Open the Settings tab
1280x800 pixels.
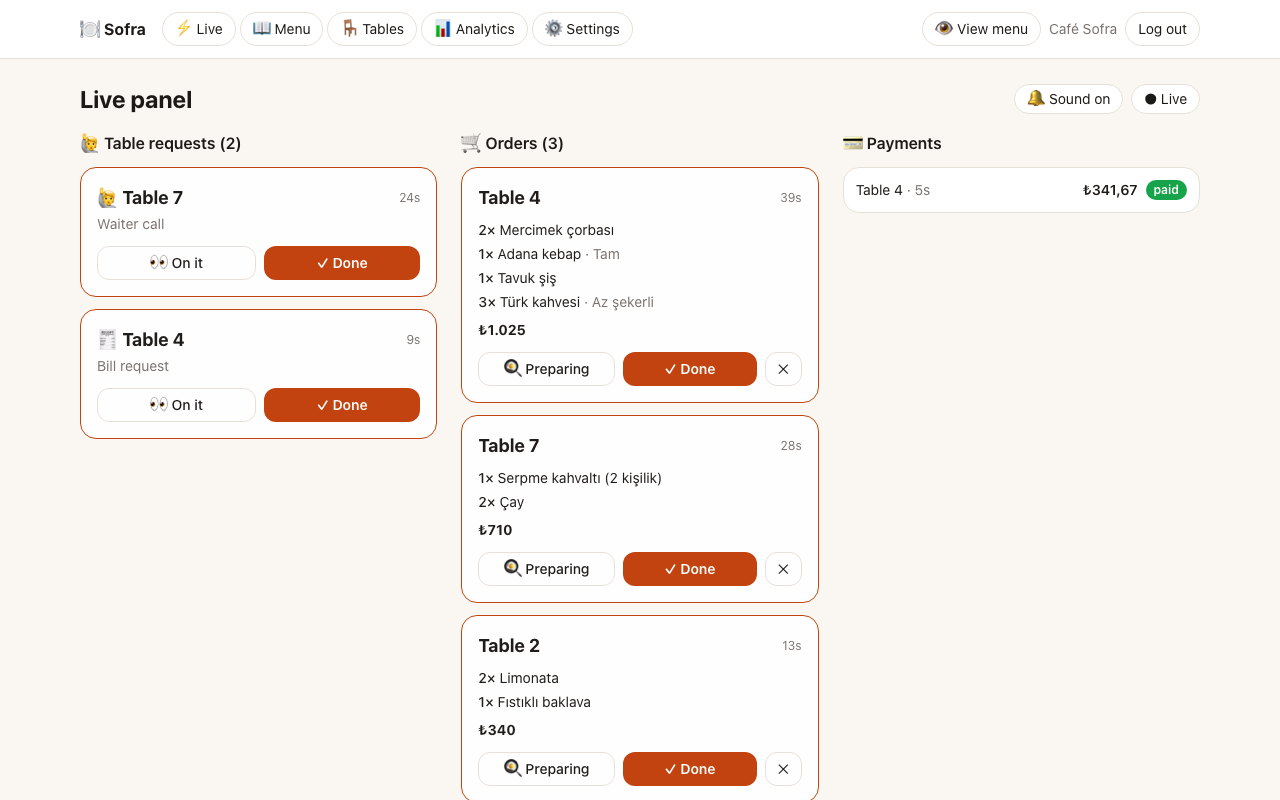pos(582,29)
